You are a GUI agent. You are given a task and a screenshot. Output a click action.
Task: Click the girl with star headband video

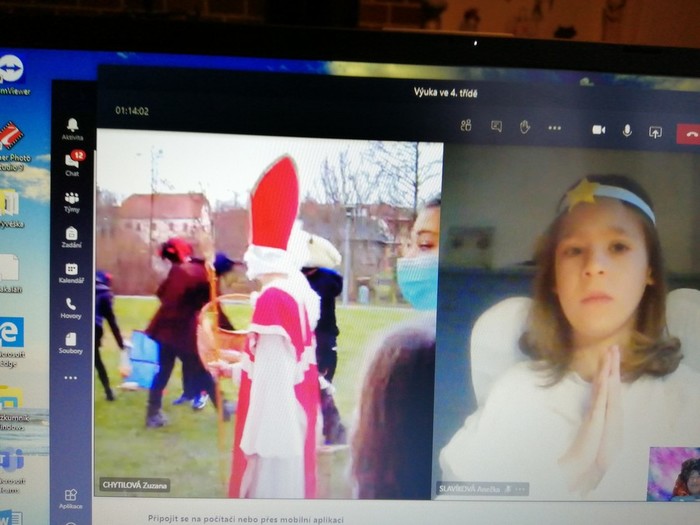pos(568,321)
